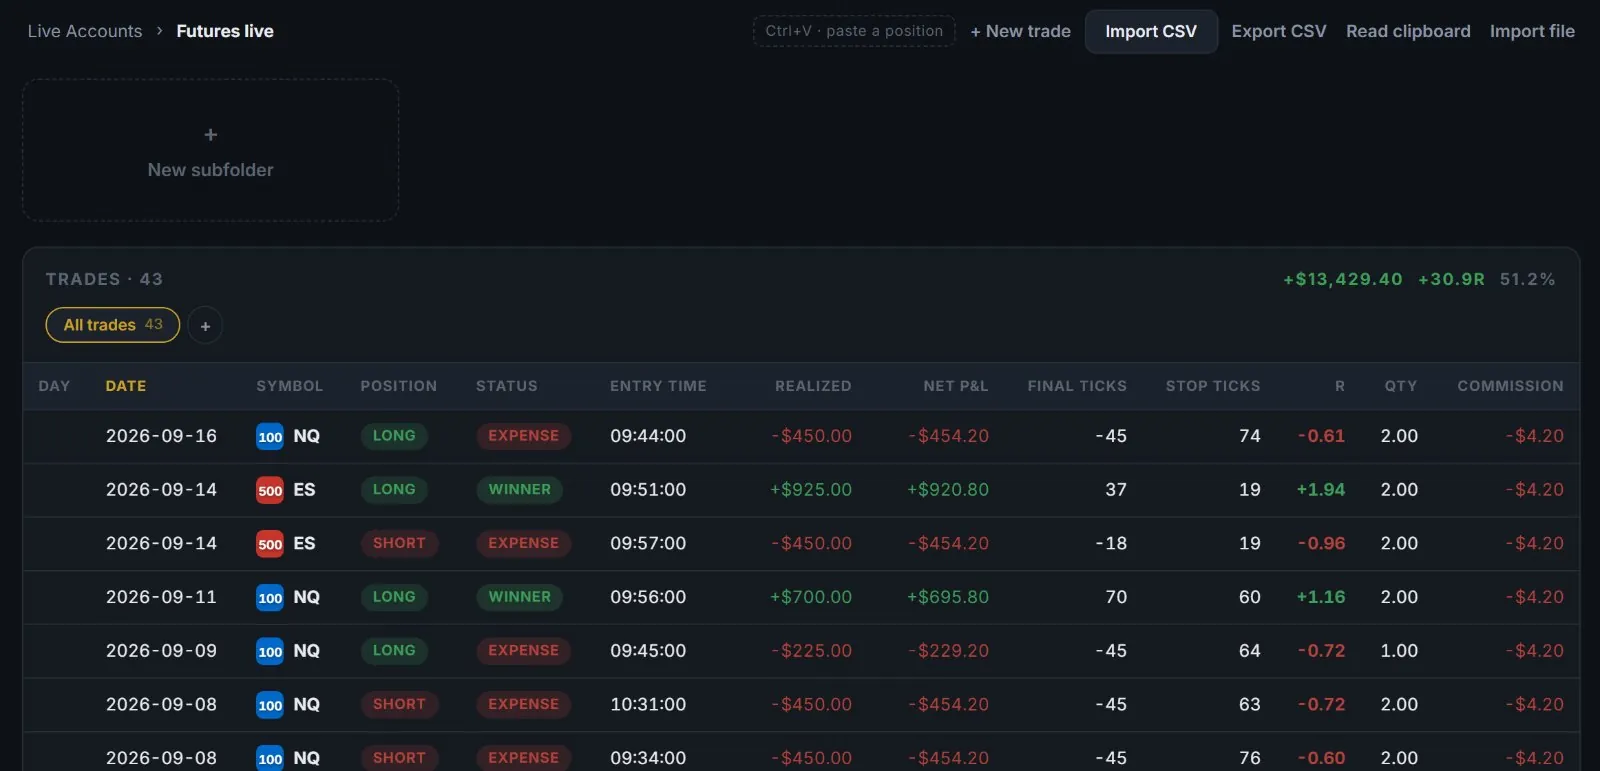The image size is (1600, 771).
Task: Click realized value +$700.00
Action: tap(811, 597)
